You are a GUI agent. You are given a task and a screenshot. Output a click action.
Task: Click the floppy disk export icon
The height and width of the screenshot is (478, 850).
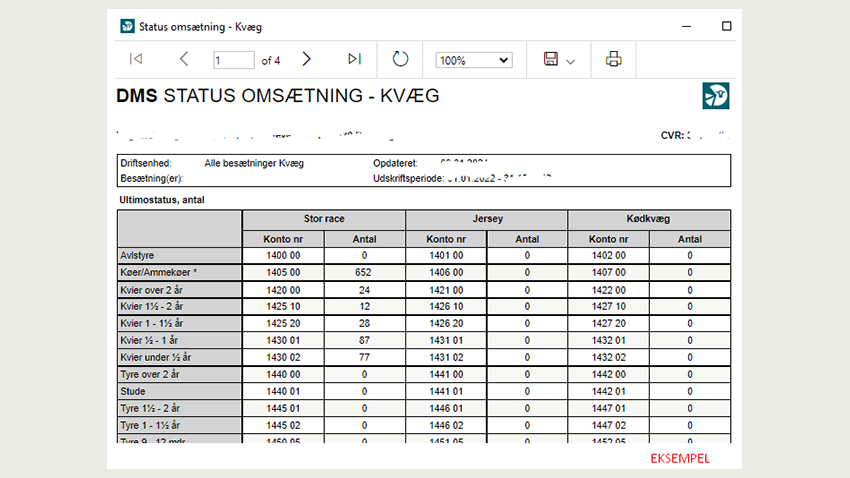(550, 60)
